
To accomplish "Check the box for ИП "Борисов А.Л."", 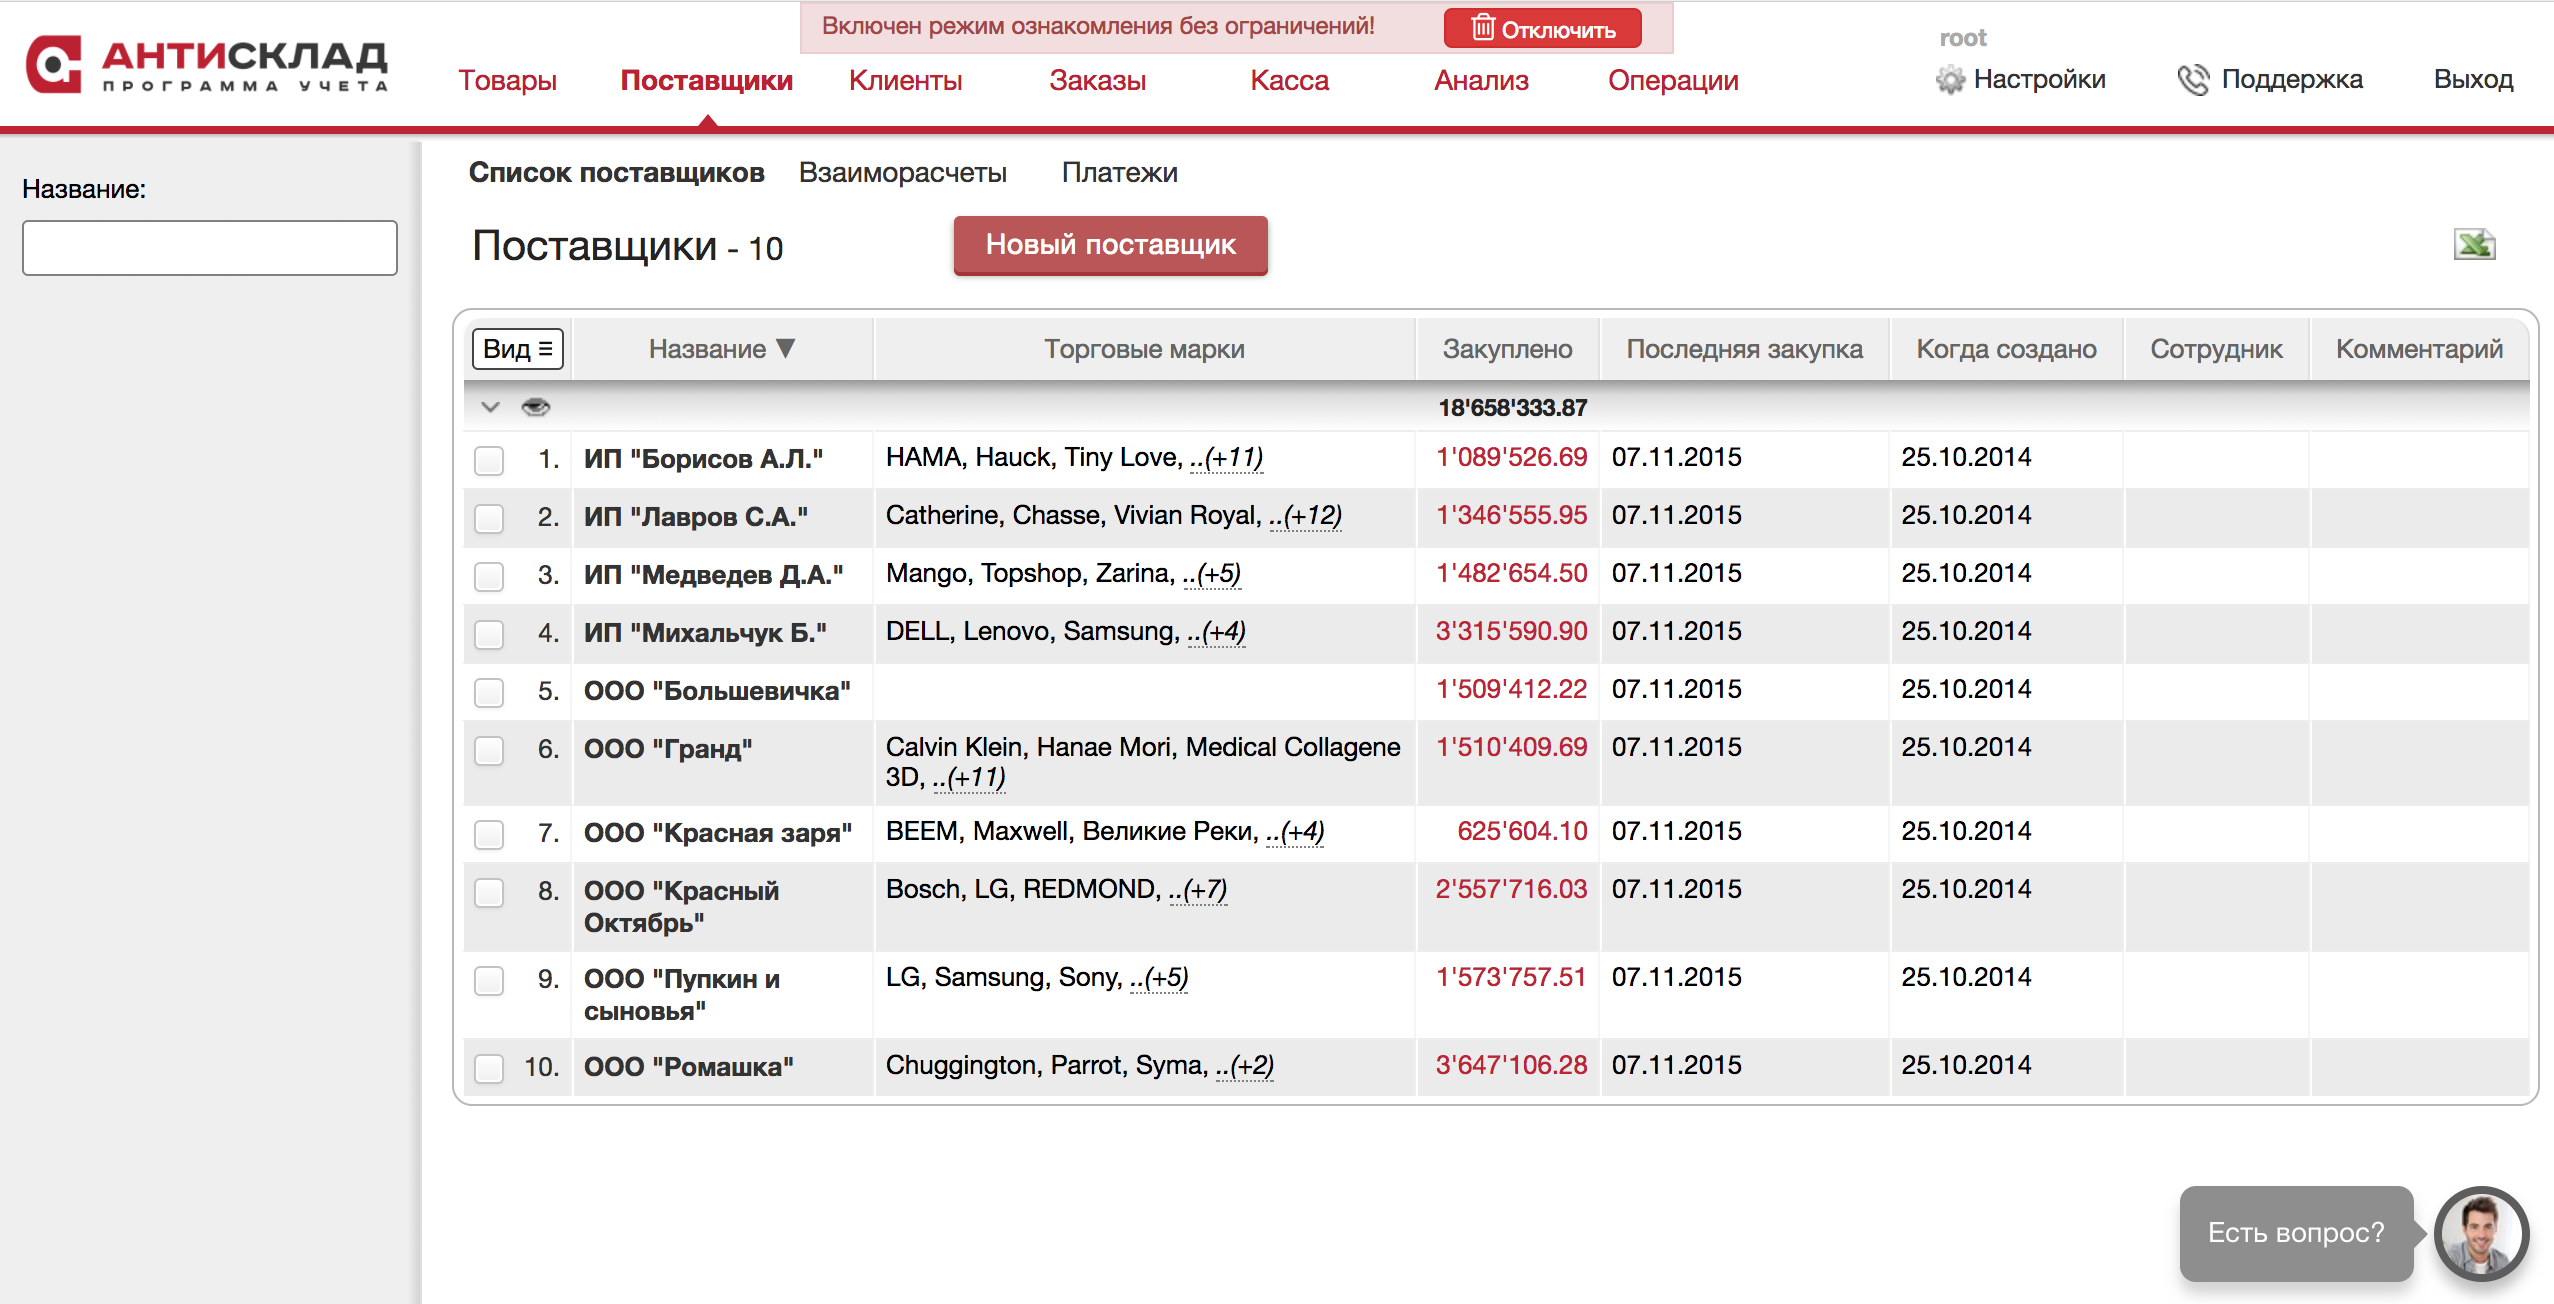I will pos(489,460).
